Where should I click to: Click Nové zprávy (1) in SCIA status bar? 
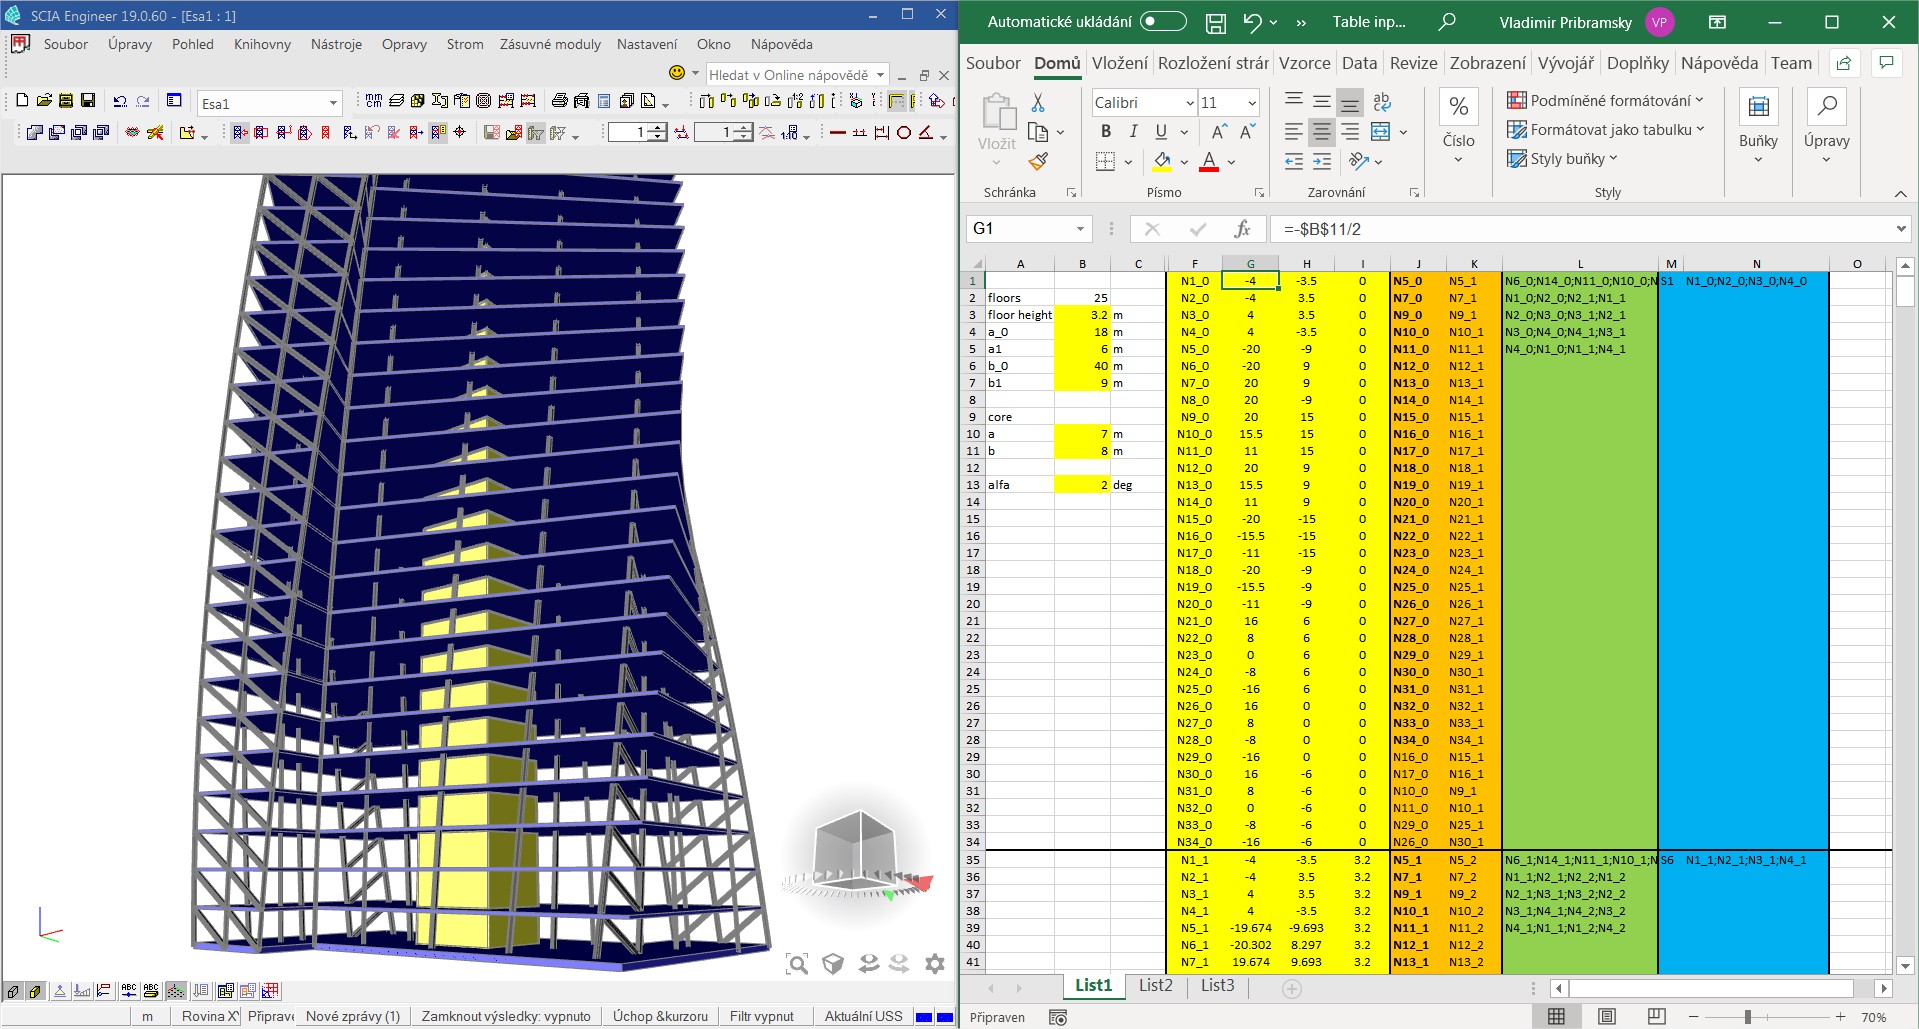(x=353, y=1016)
